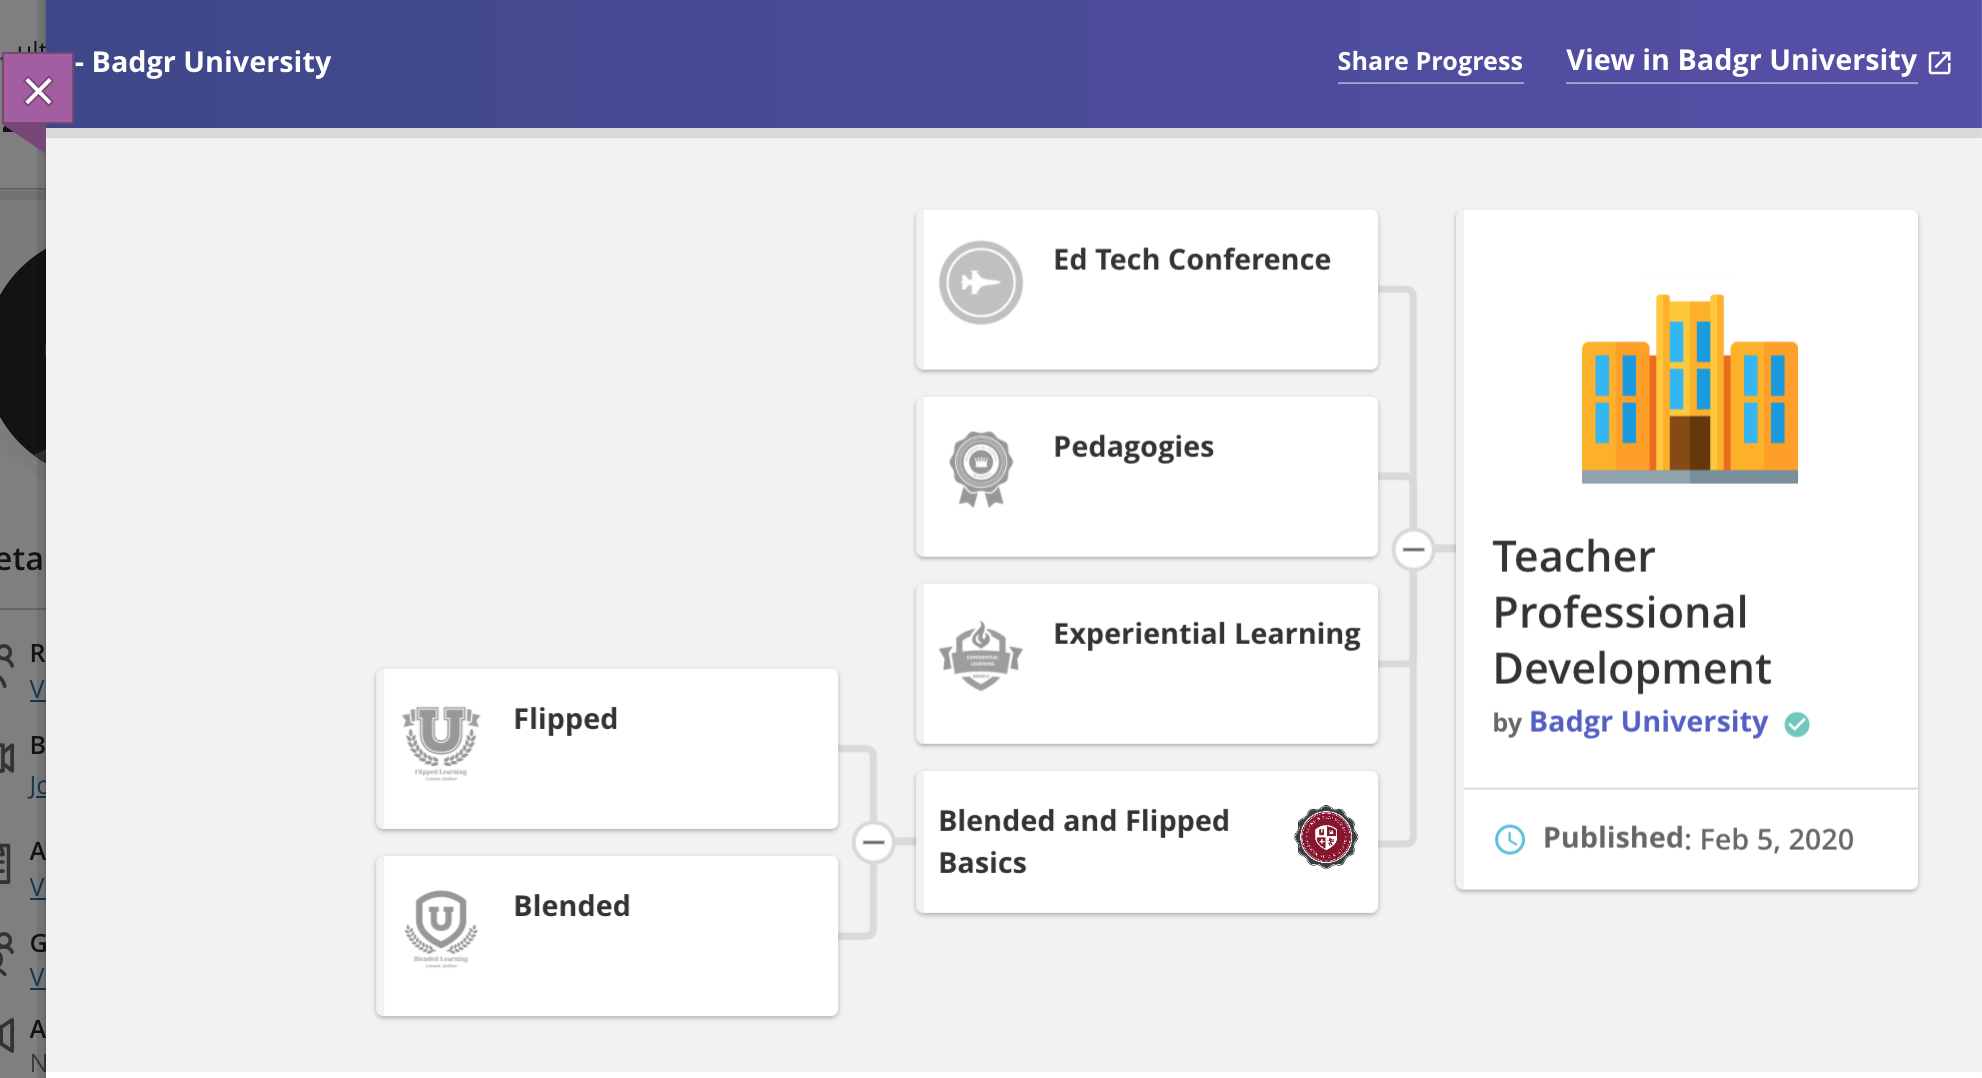The image size is (1982, 1078).
Task: Click the Experiential Learning badge icon
Action: (980, 656)
